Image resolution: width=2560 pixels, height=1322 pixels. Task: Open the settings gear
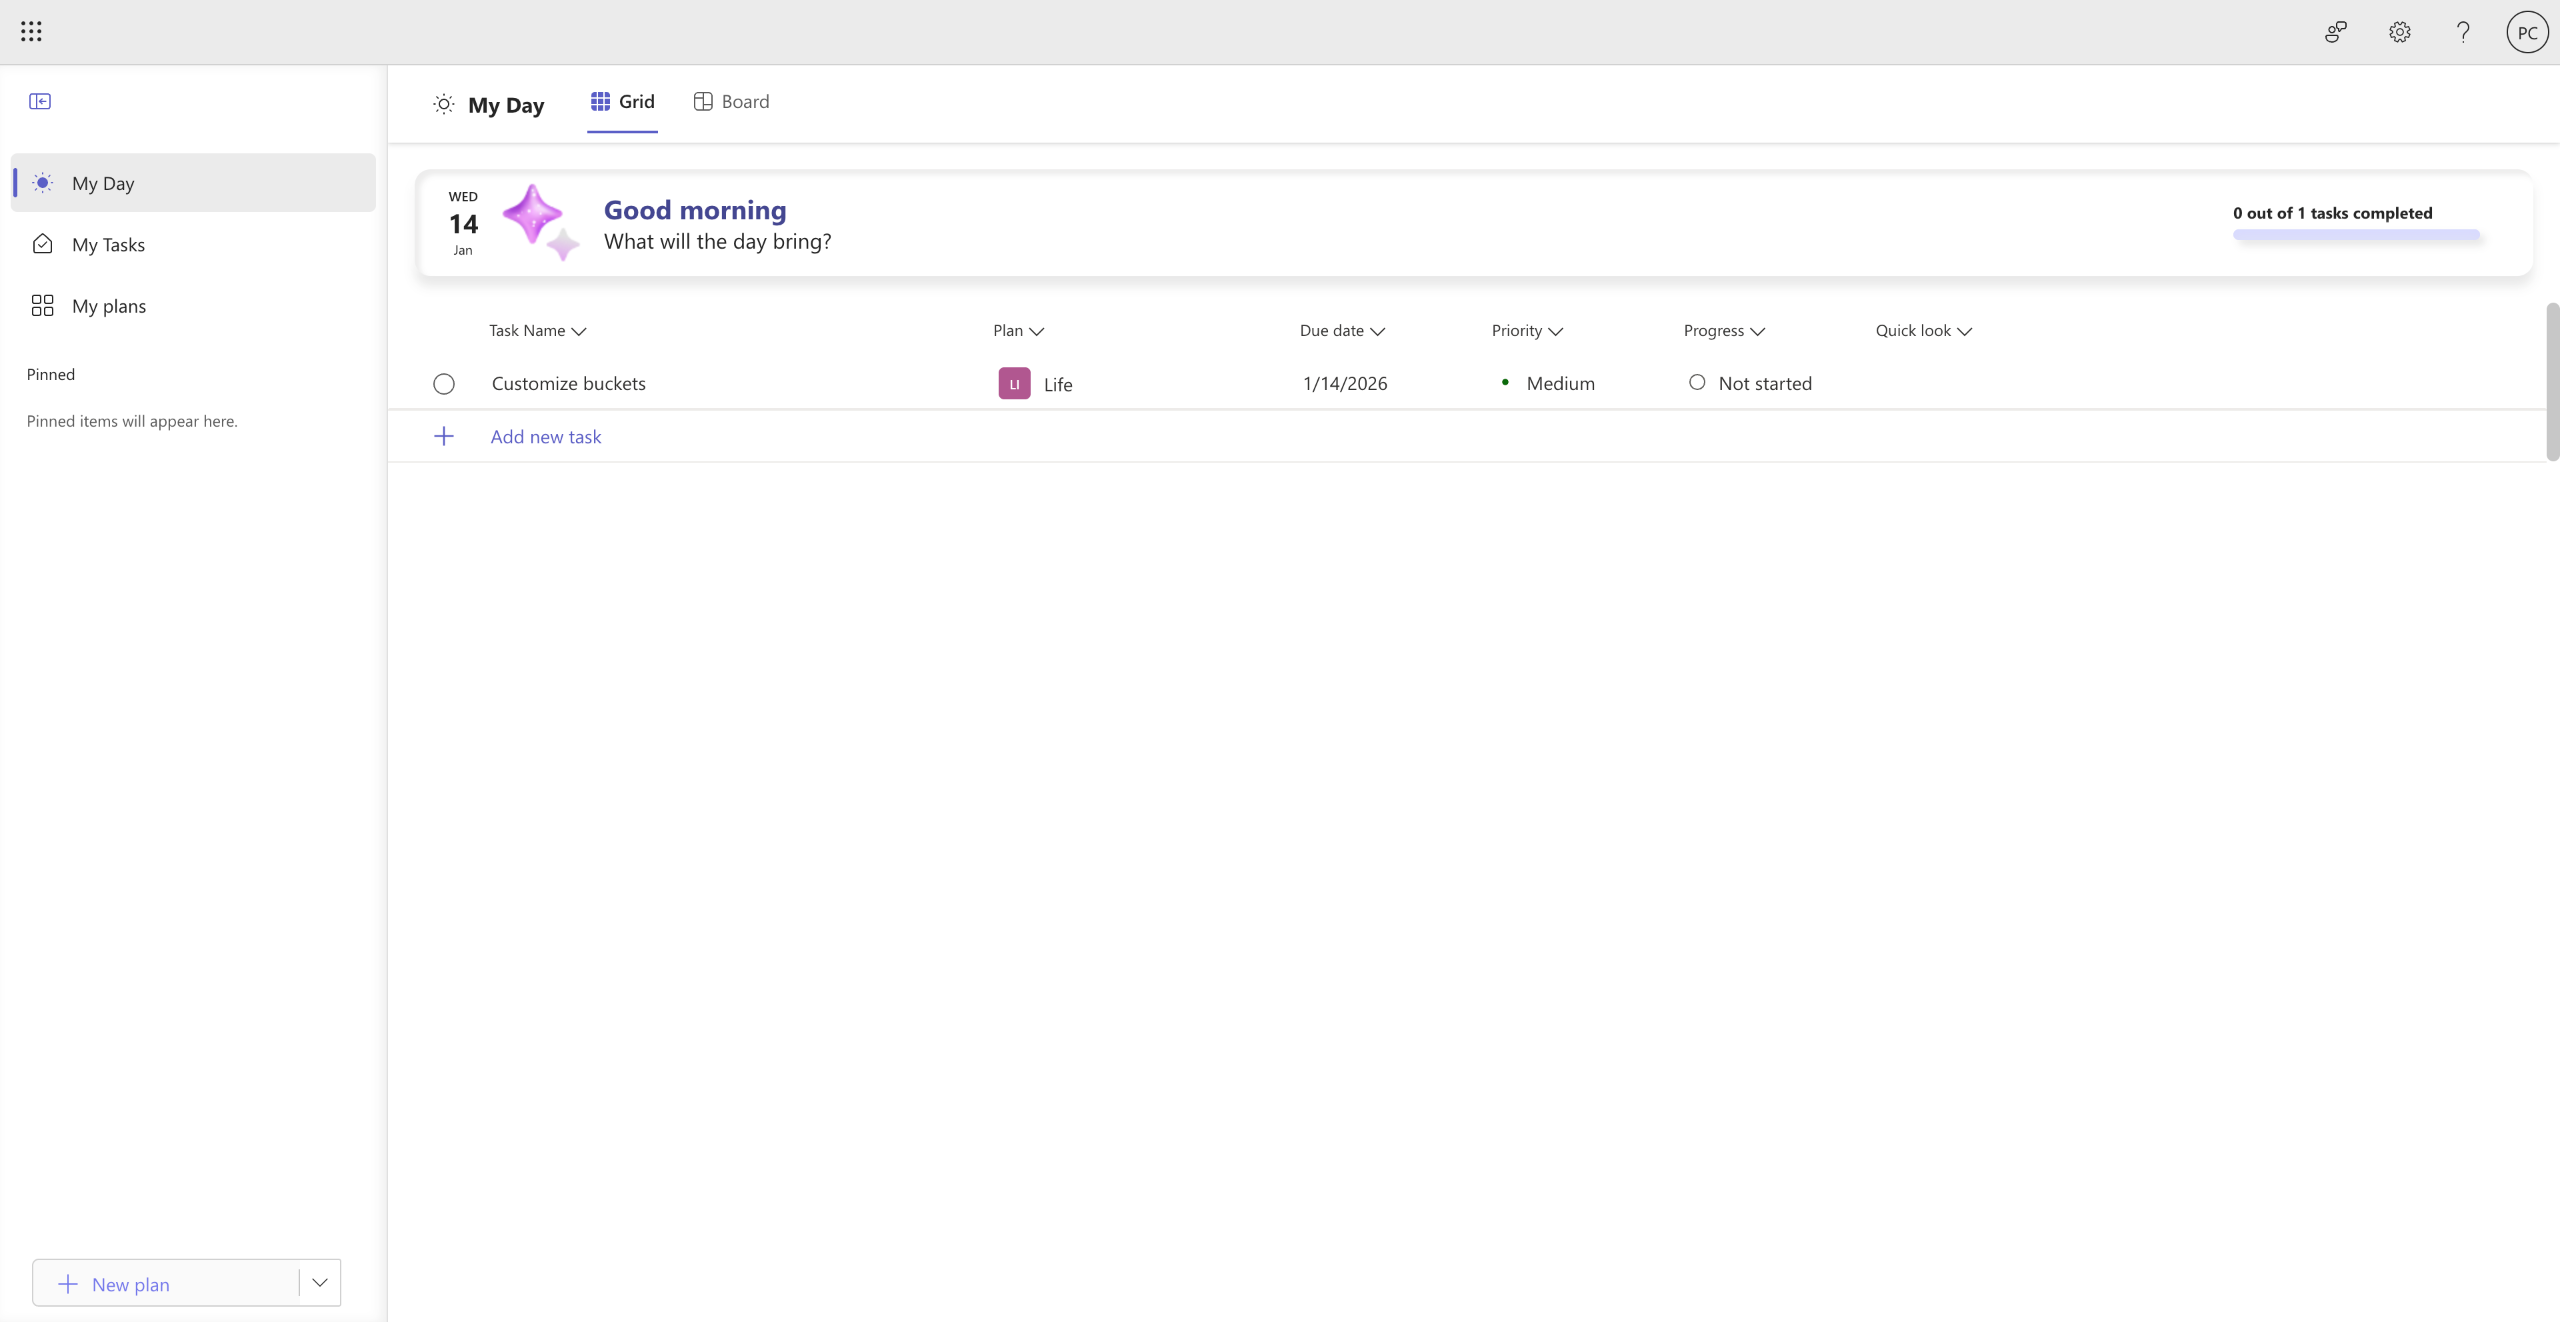point(2399,32)
